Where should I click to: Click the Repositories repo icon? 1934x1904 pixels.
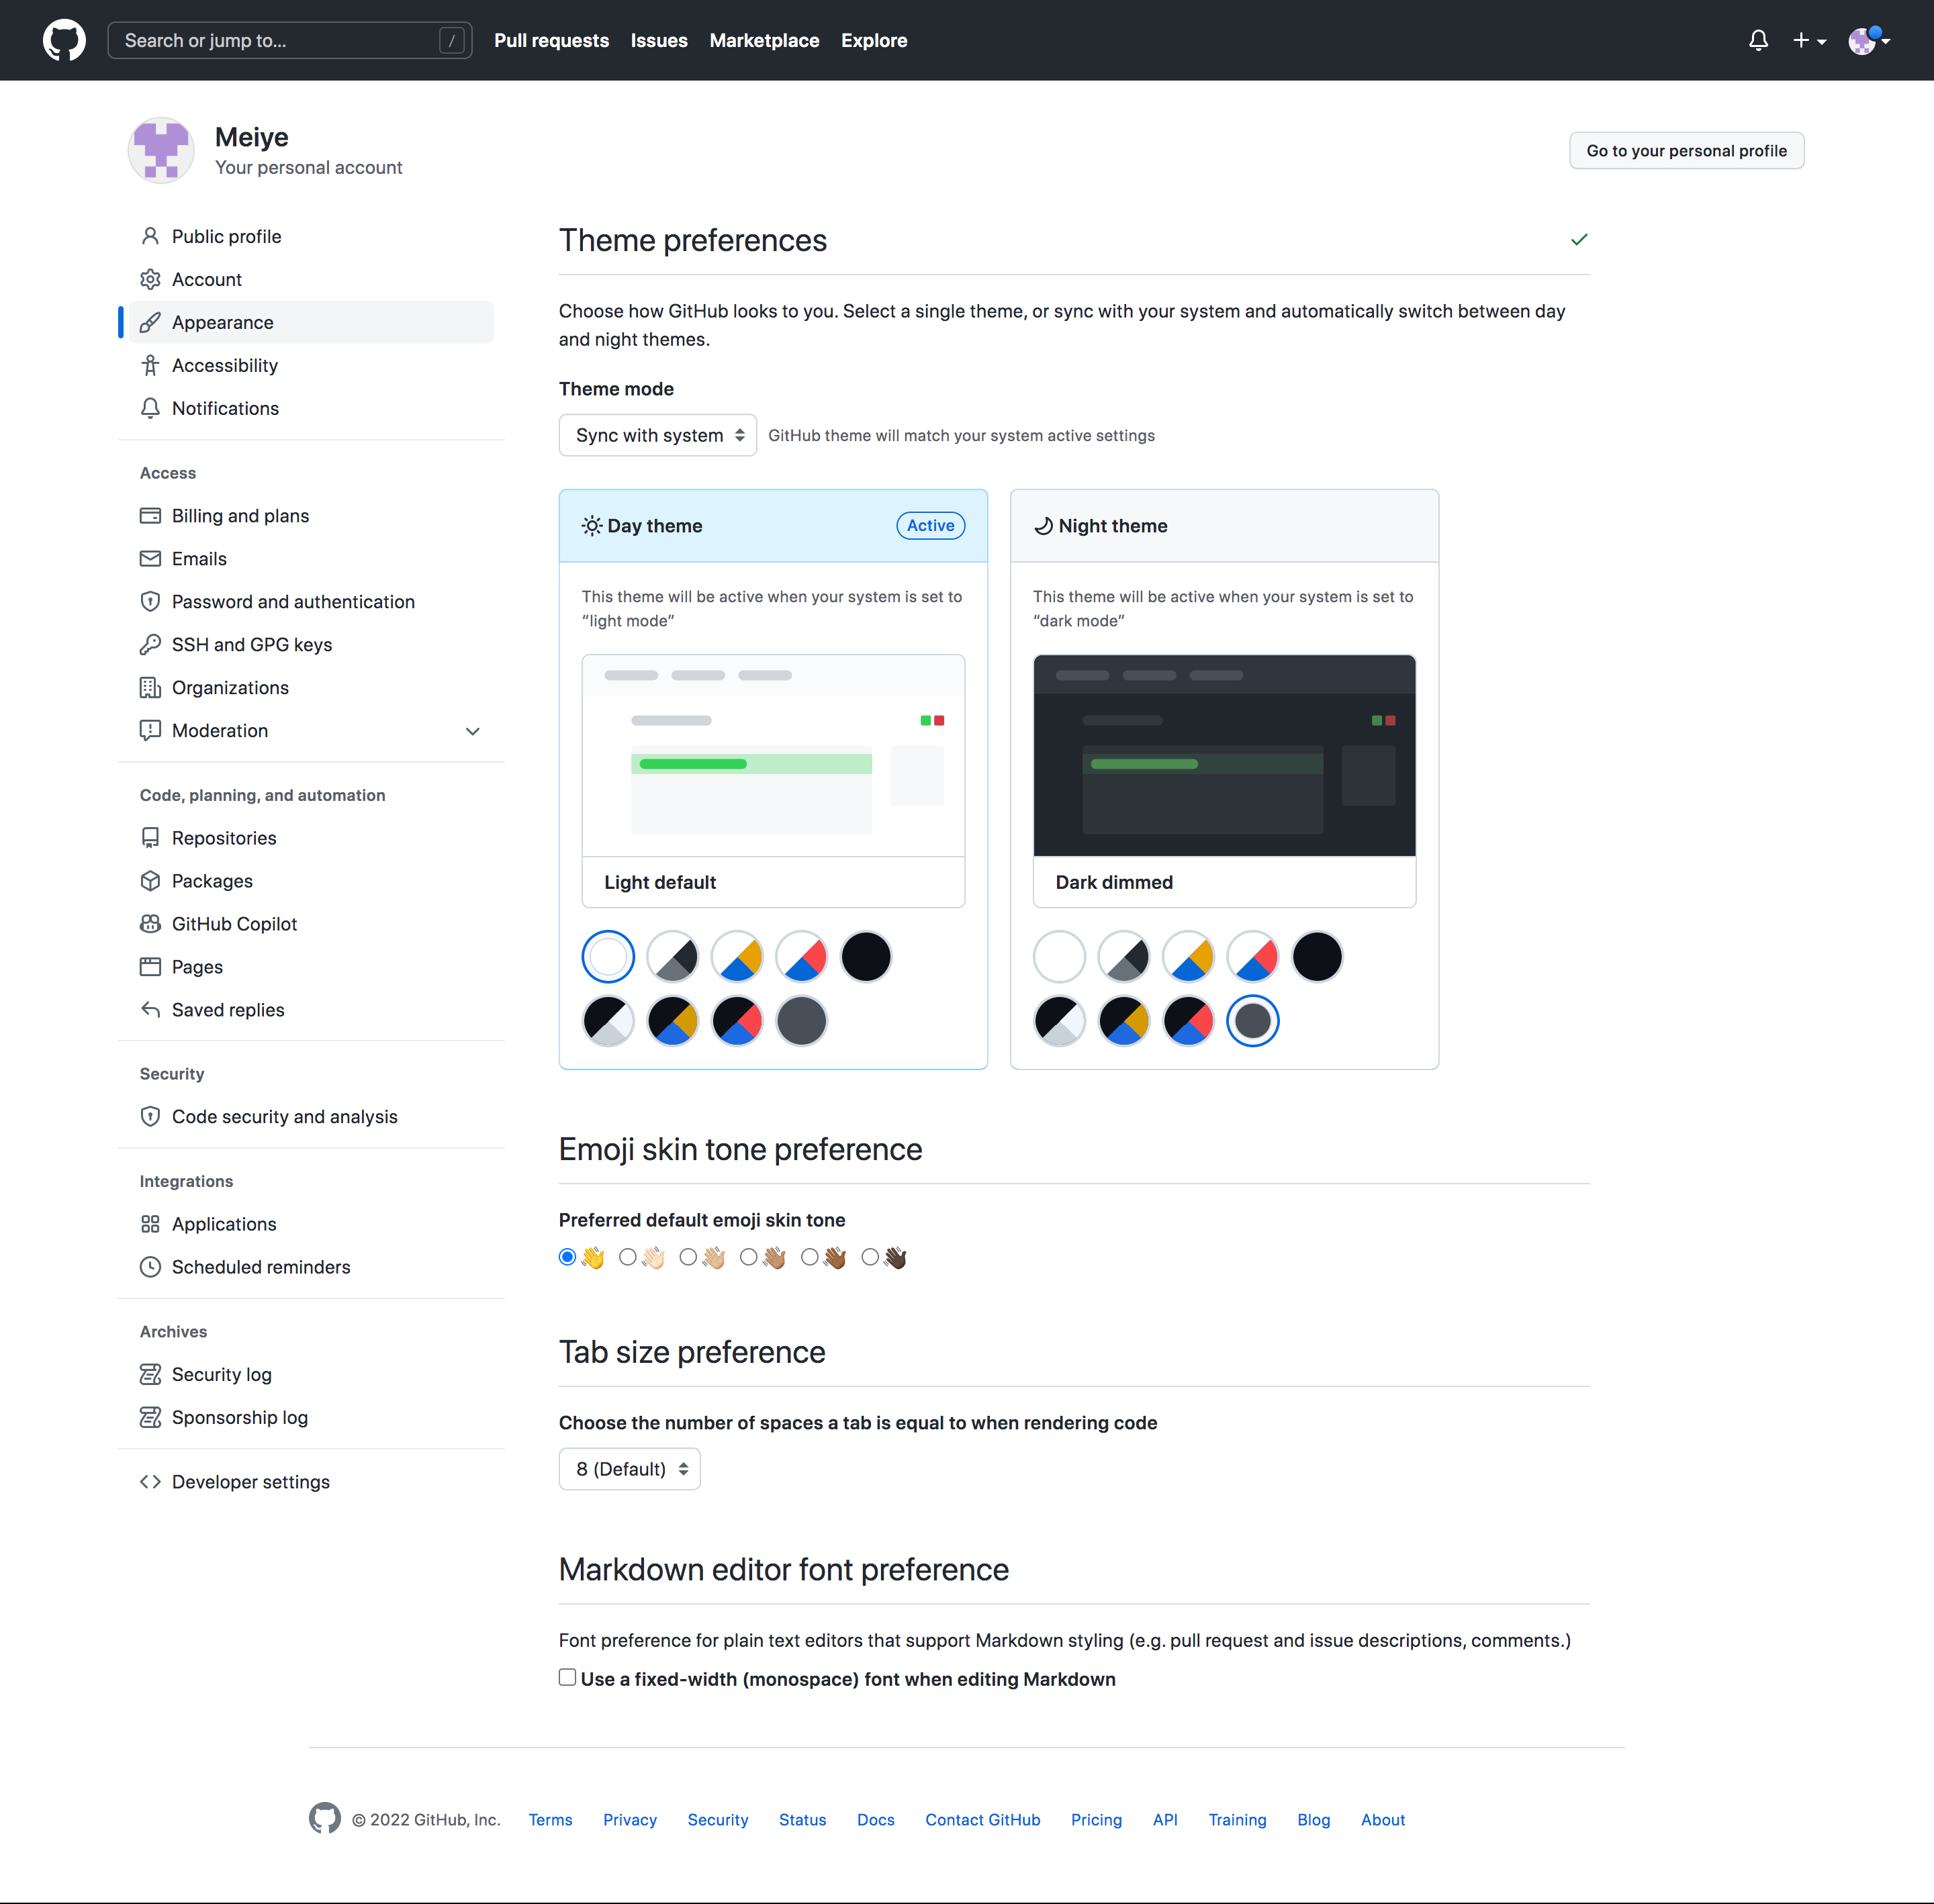[150, 838]
